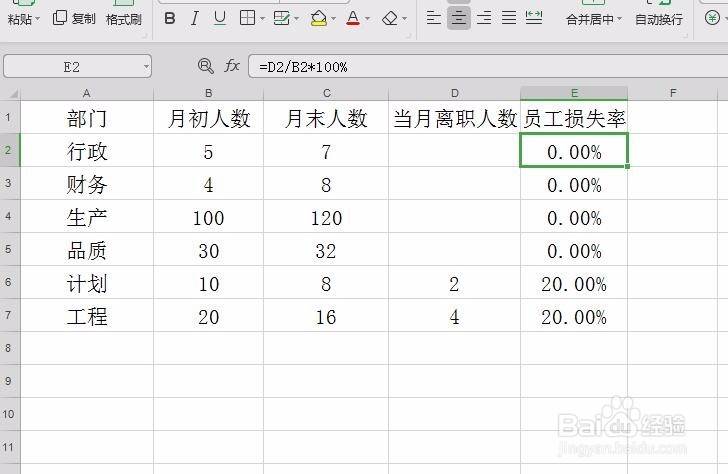The width and height of the screenshot is (728, 474).
Task: Select column D header
Action: tap(455, 93)
